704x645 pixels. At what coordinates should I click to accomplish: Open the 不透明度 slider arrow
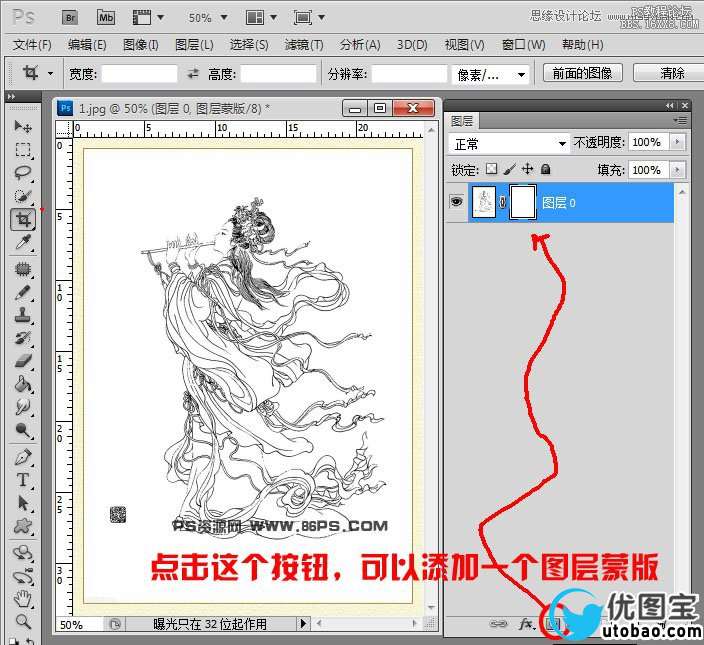[x=678, y=142]
